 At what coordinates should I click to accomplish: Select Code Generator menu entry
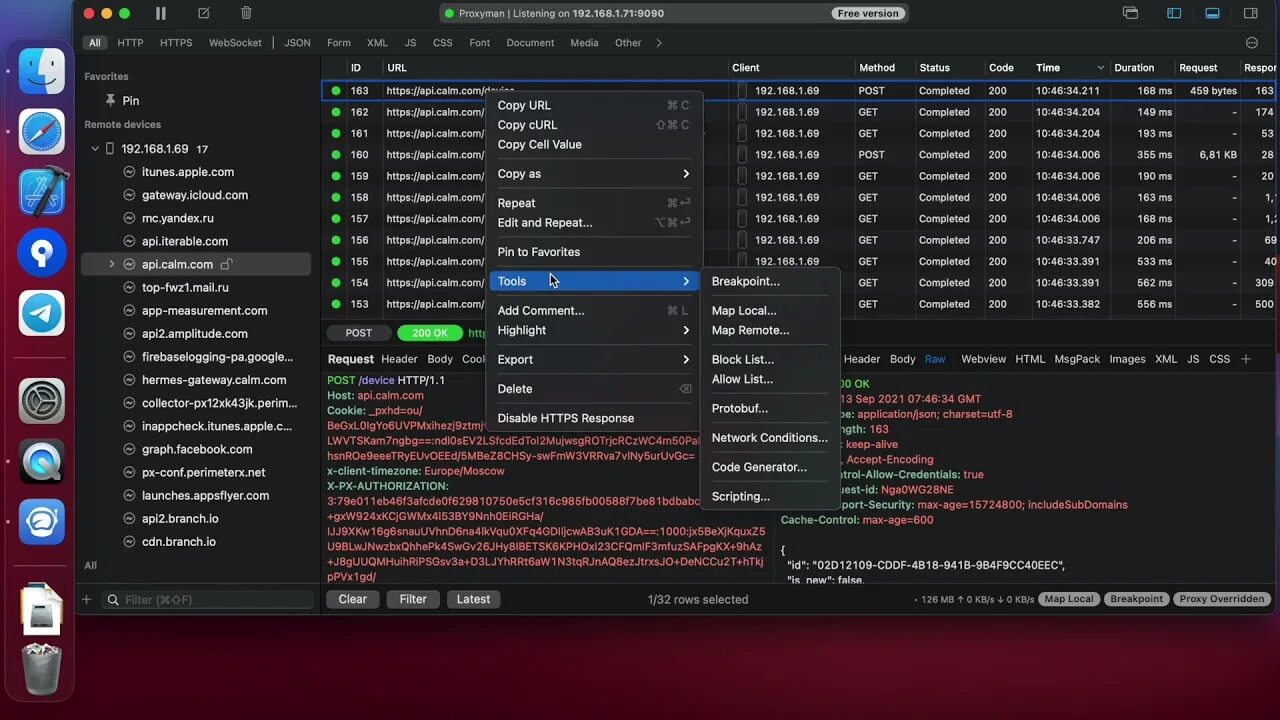[x=770, y=467]
